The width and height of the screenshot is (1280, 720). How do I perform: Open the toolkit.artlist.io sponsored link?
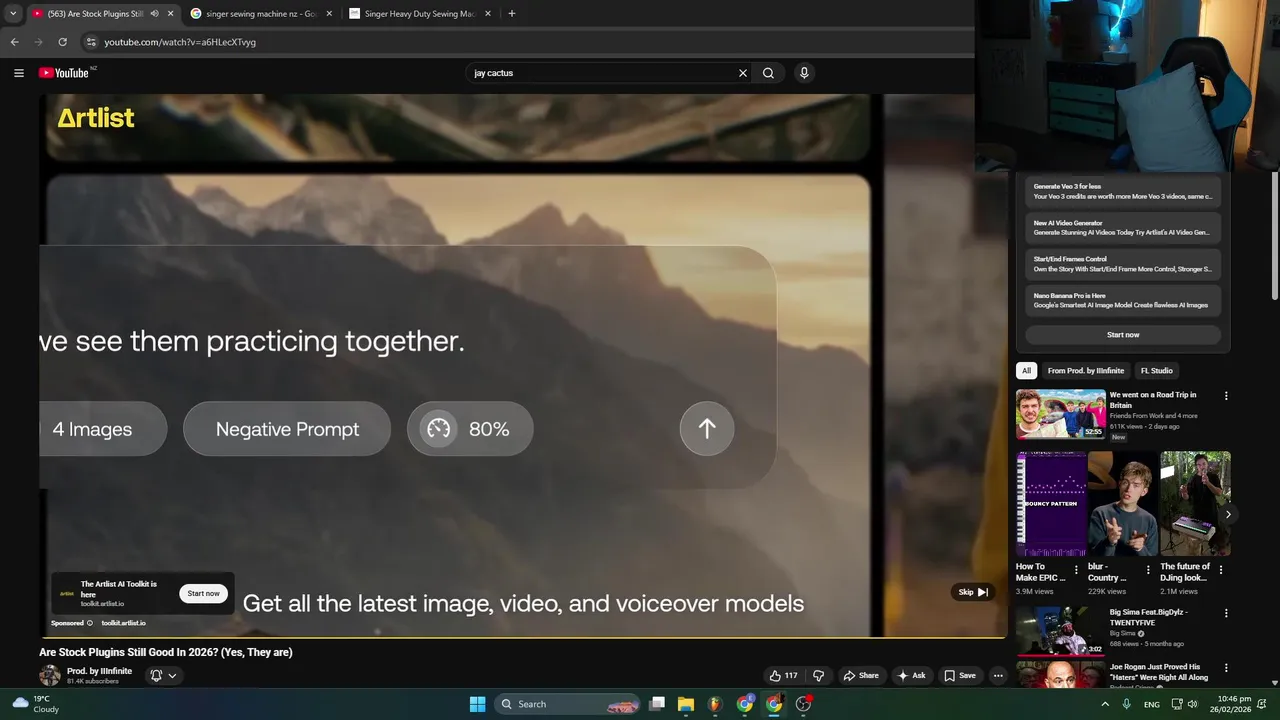click(123, 623)
